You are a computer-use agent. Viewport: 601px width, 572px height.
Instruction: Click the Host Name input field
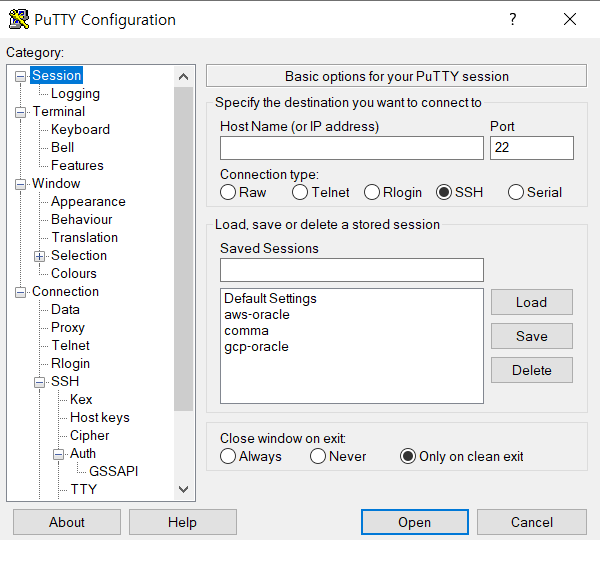pos(352,148)
